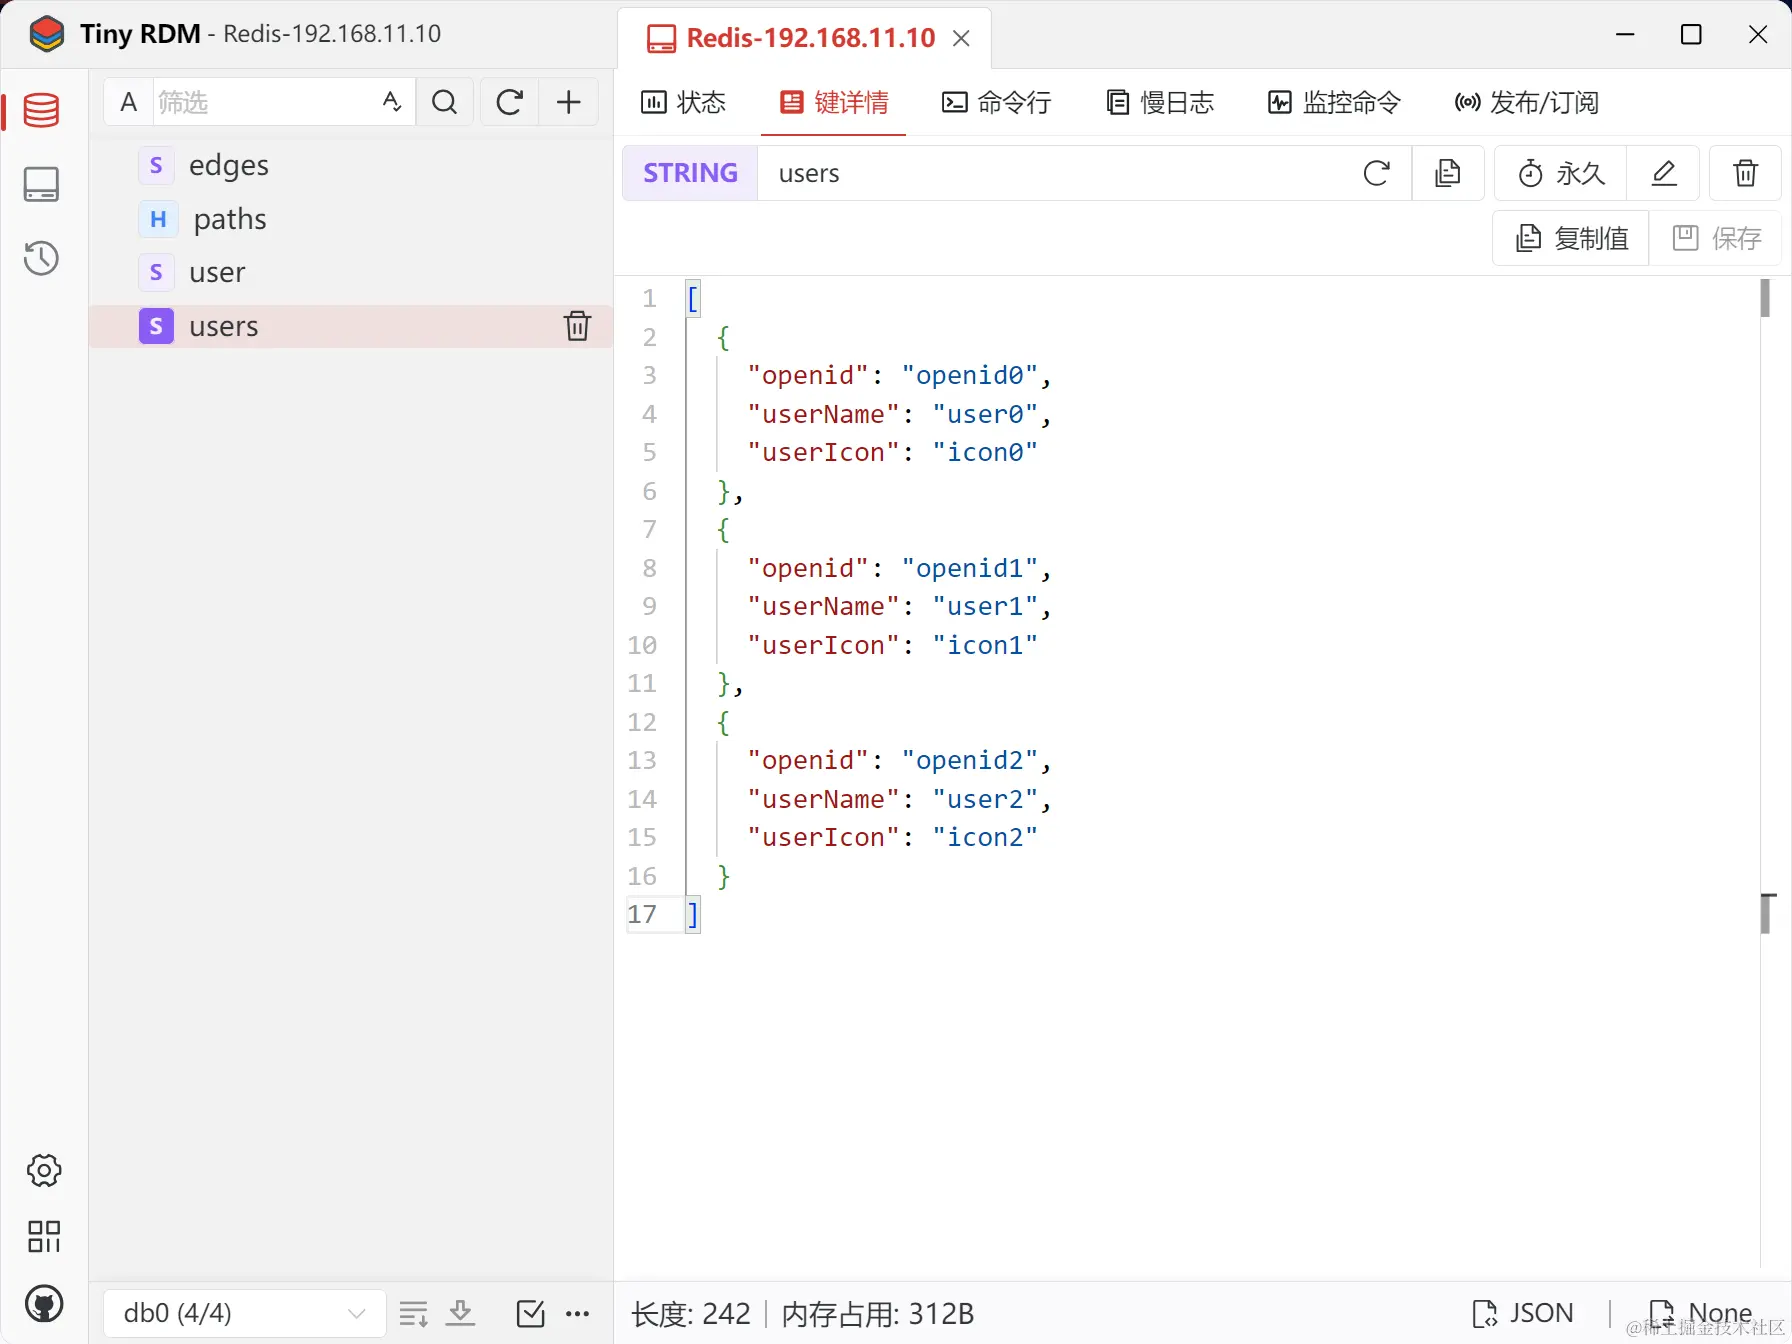Open the db0 (4/4) database dropdown
The height and width of the screenshot is (1344, 1792).
tap(245, 1313)
